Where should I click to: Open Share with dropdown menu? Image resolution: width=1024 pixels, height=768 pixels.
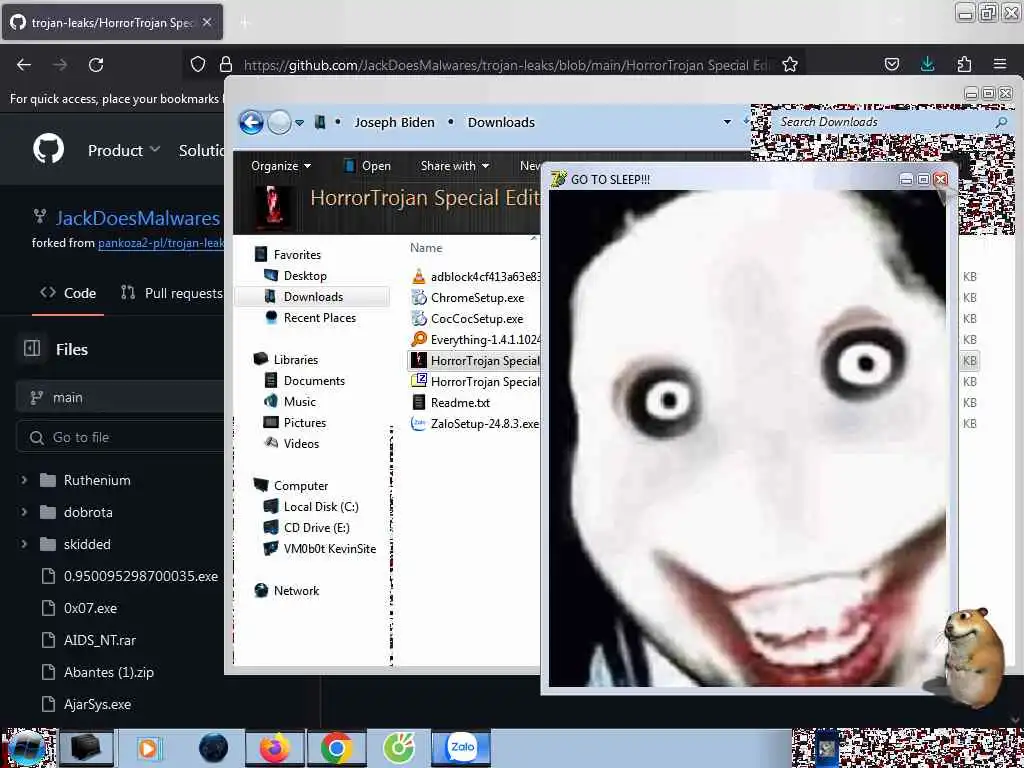tap(455, 166)
